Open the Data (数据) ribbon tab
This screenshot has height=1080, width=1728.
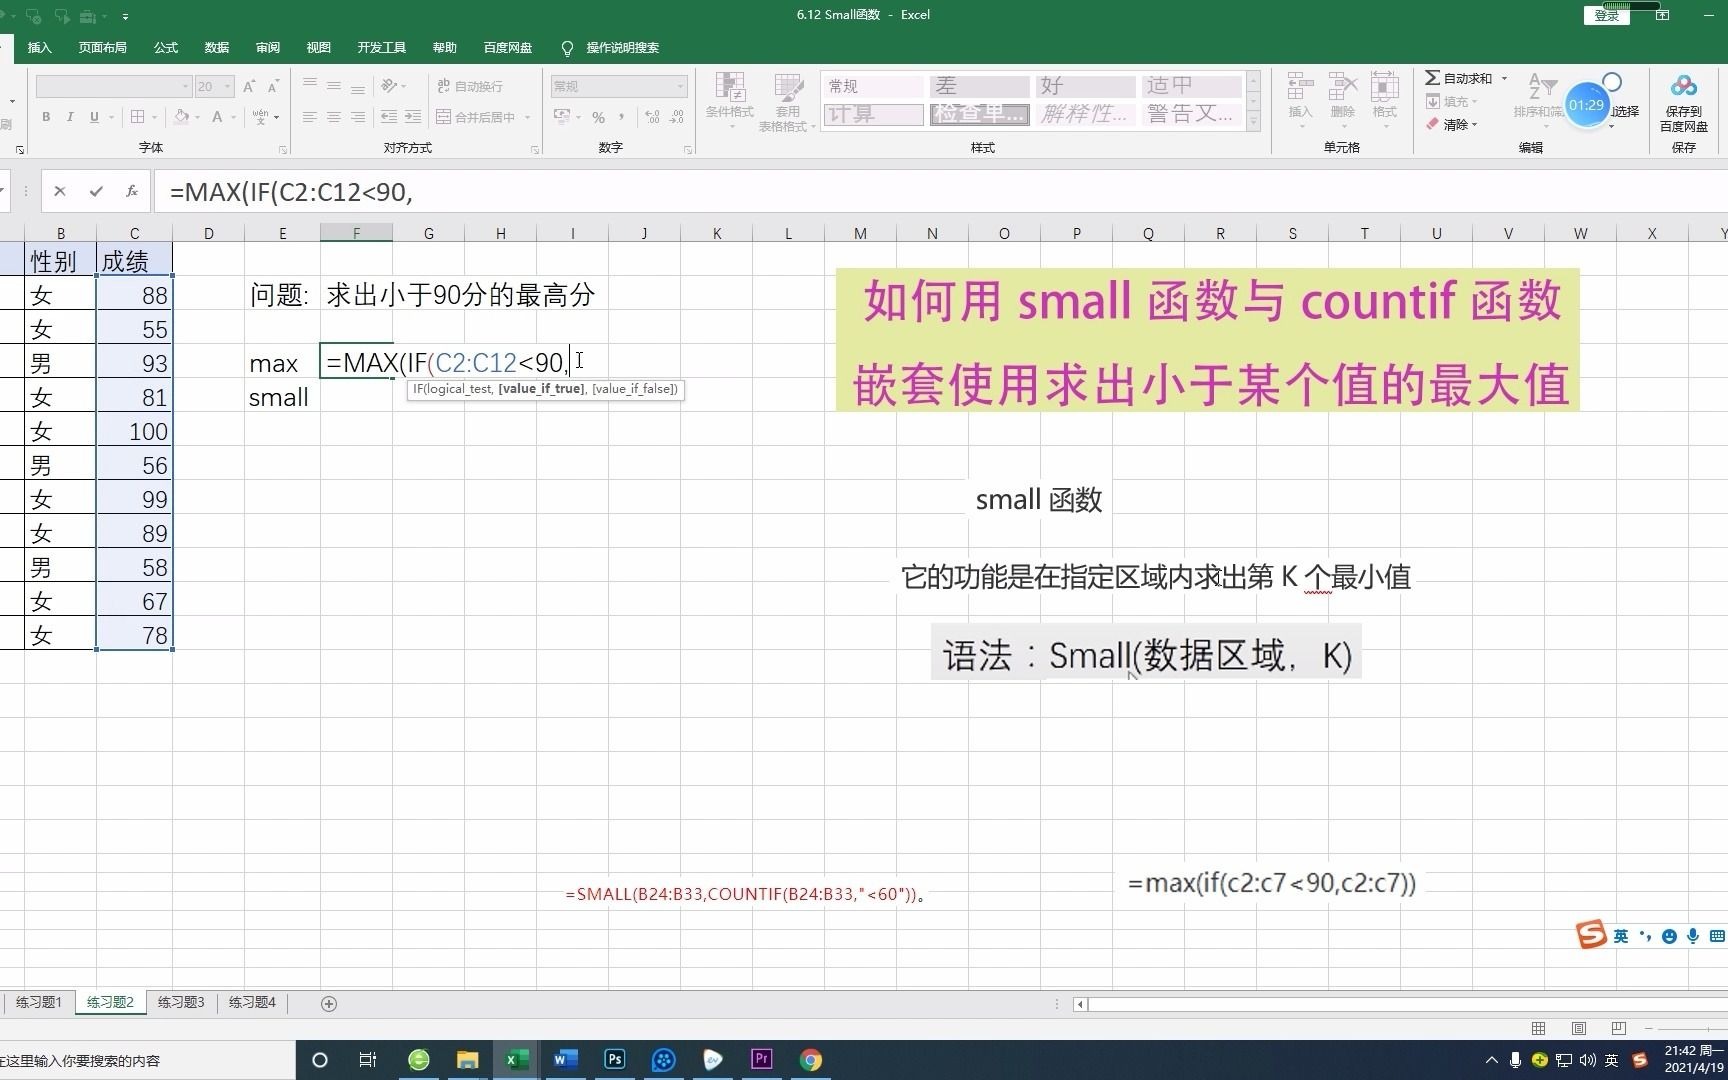(217, 47)
